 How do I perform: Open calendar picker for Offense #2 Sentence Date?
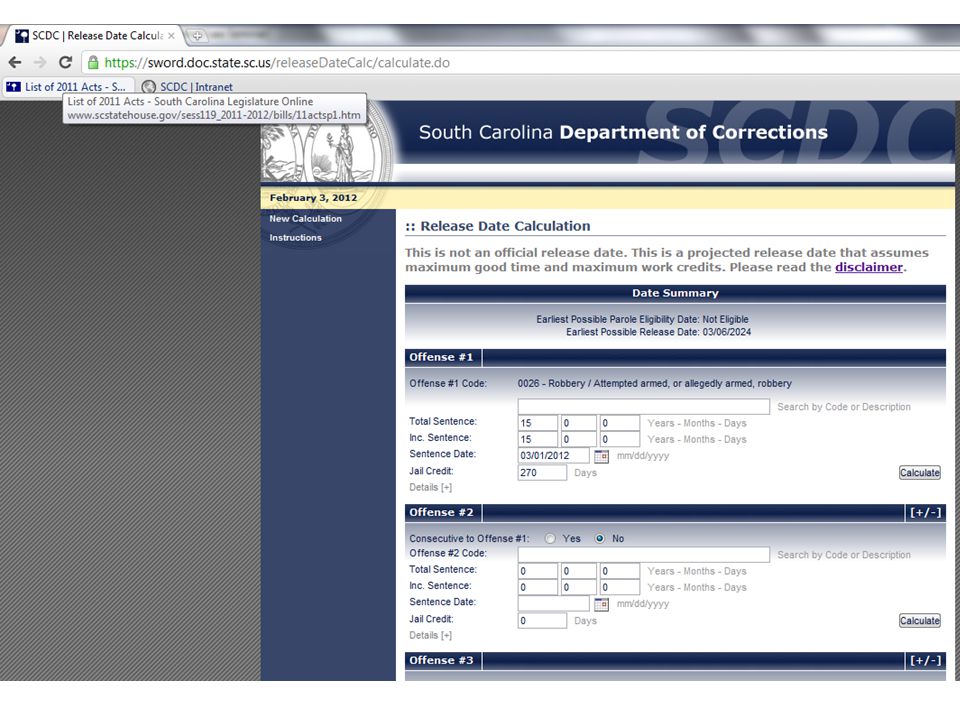tap(601, 604)
